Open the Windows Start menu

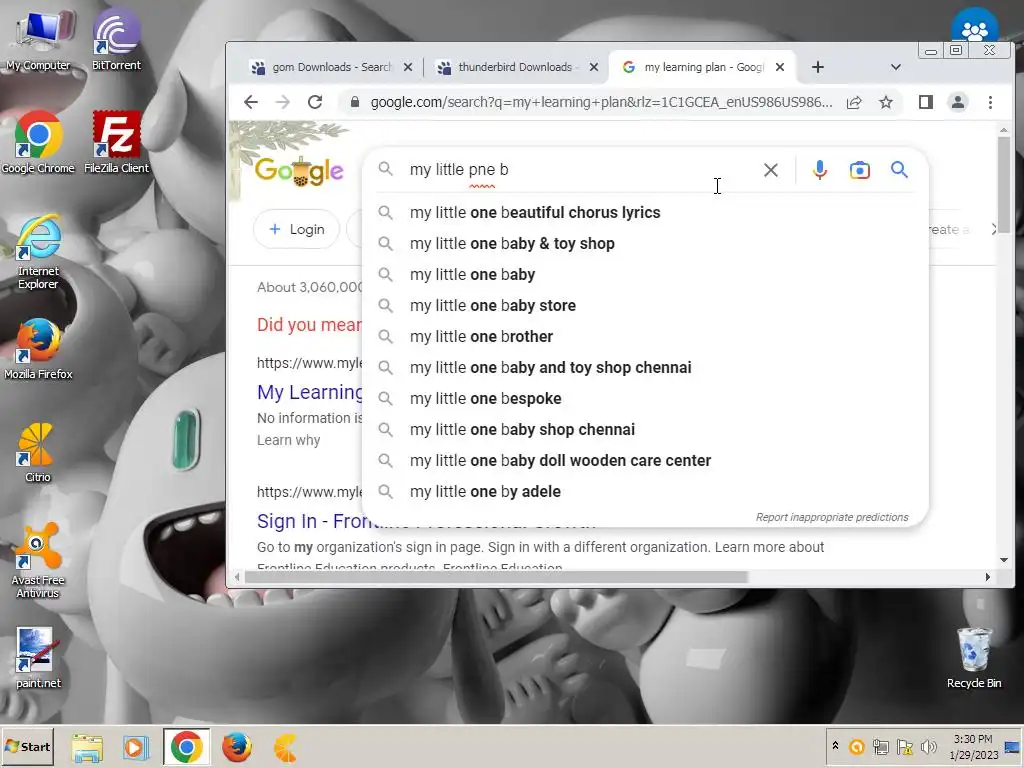[27, 746]
